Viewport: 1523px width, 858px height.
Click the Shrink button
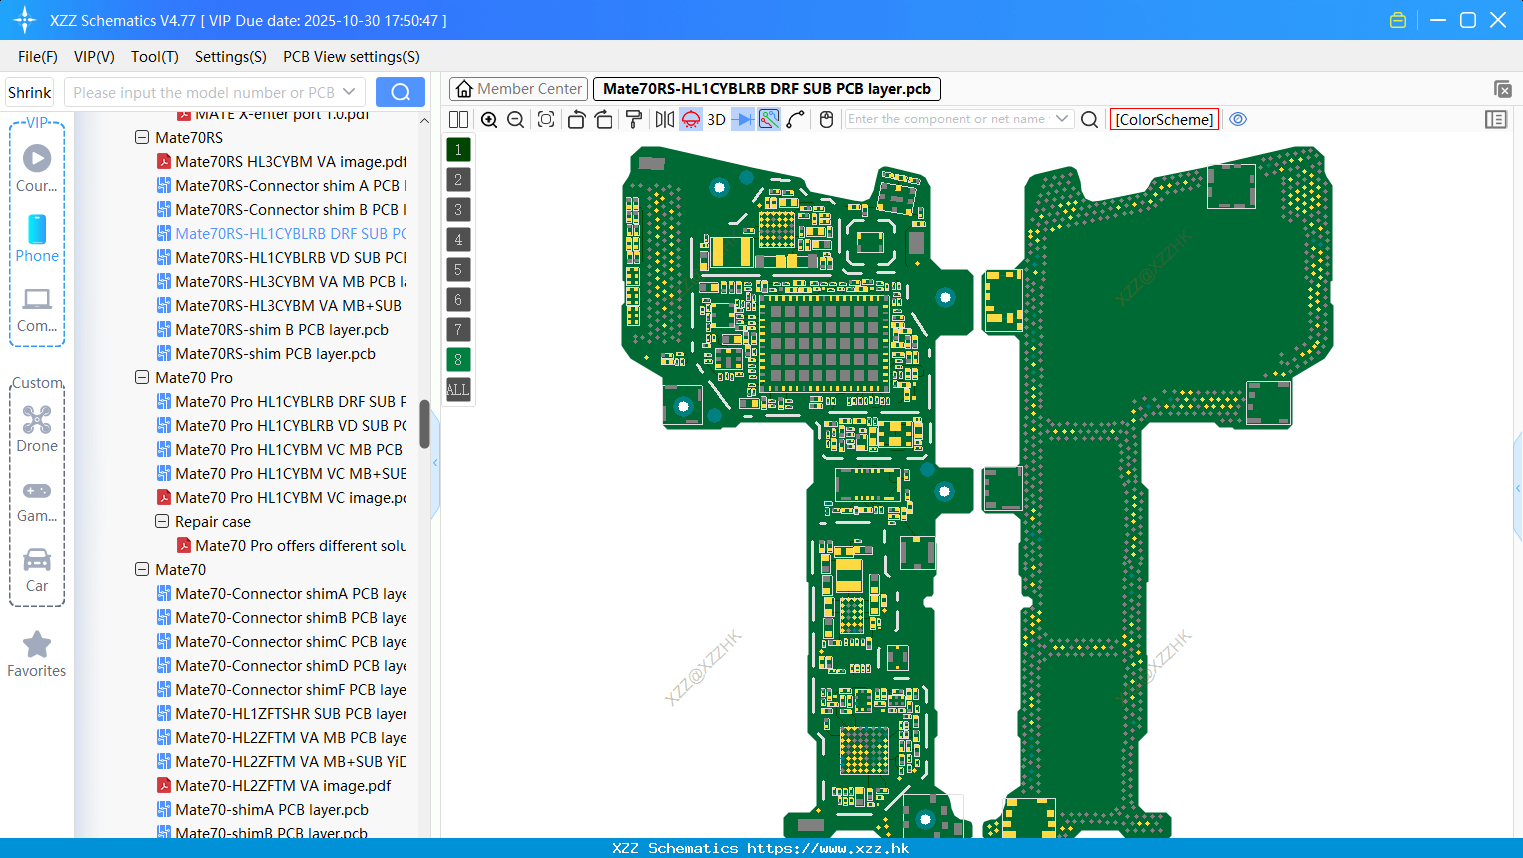click(29, 92)
